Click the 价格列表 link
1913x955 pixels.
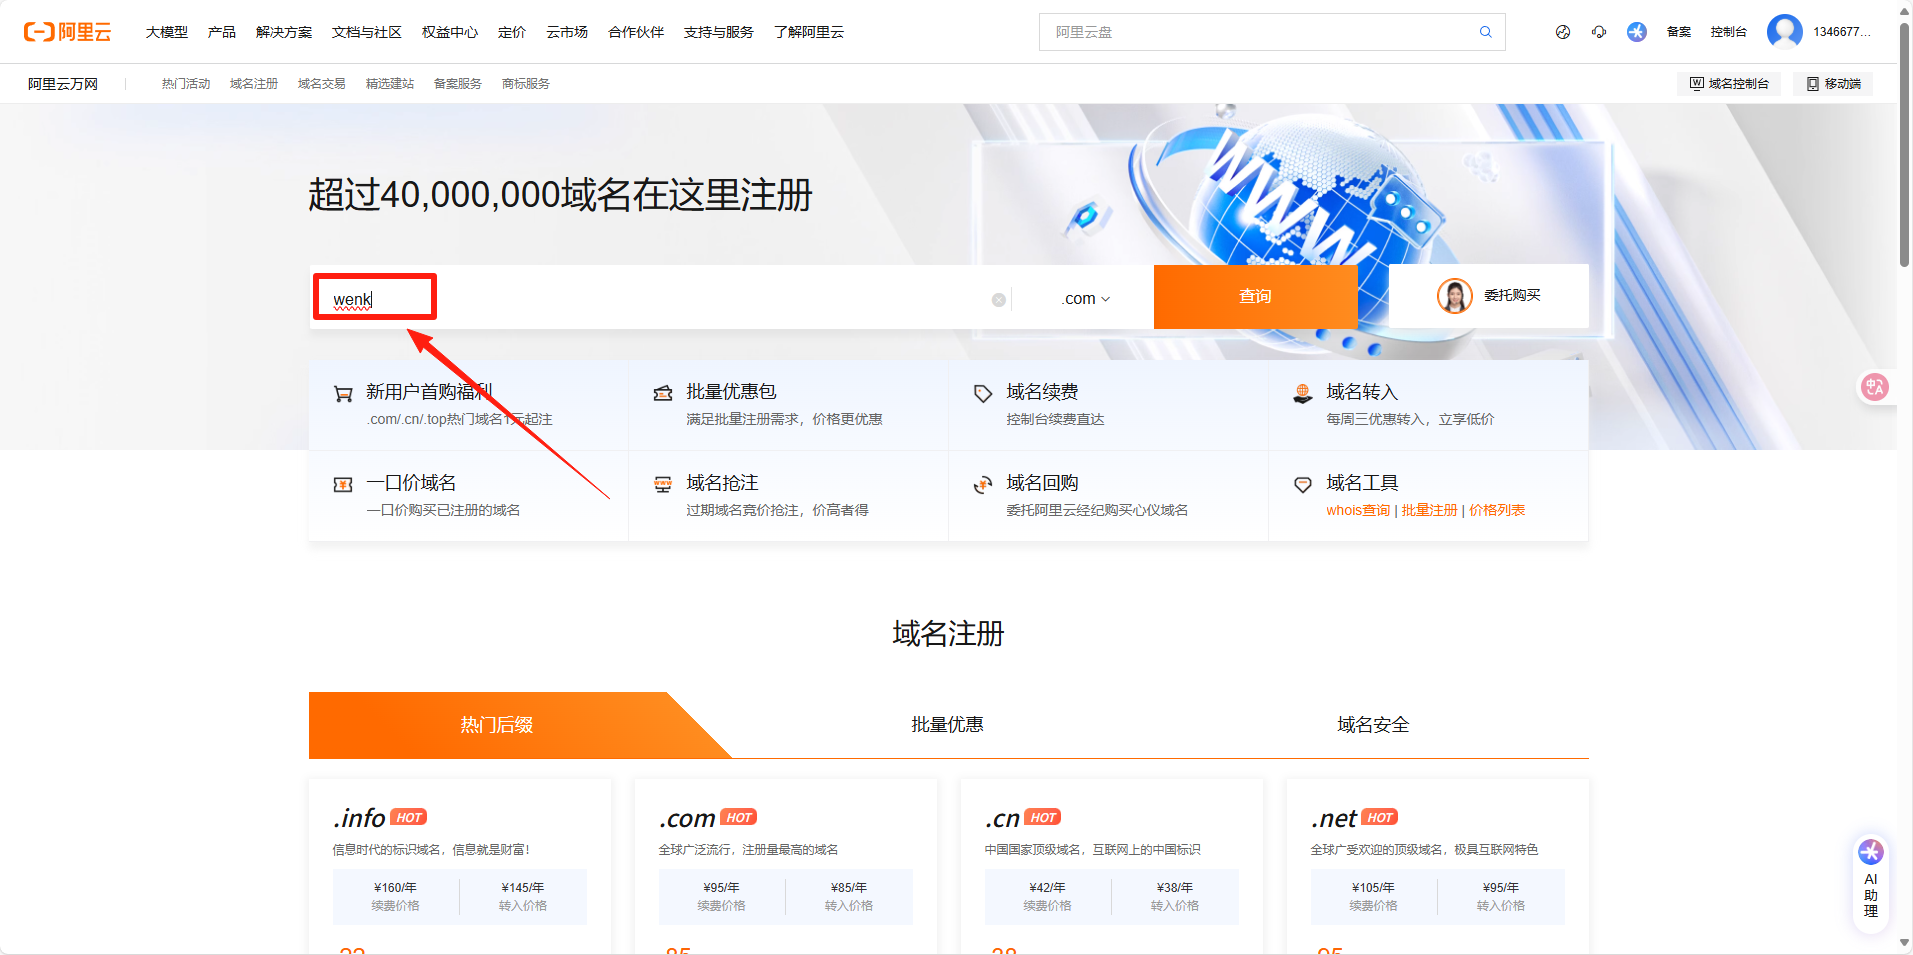[x=1497, y=510]
